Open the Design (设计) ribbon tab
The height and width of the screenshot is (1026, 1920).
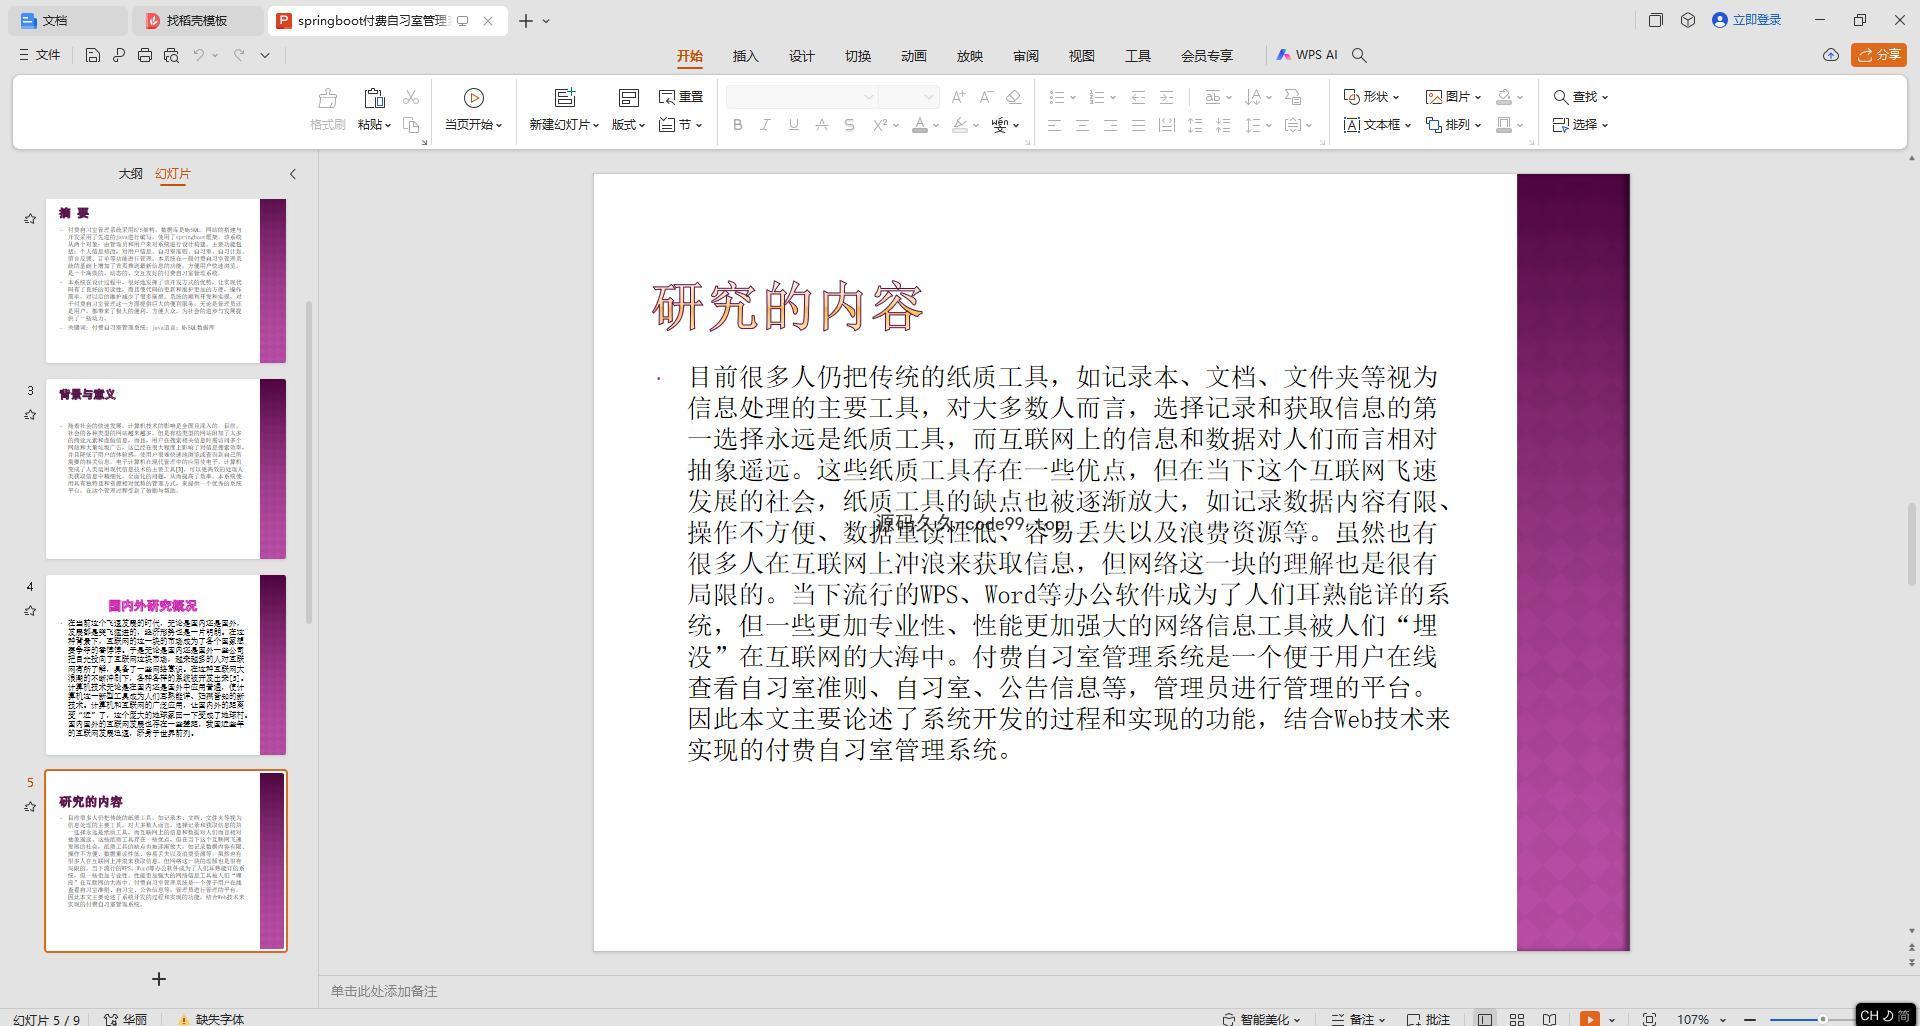coord(801,56)
